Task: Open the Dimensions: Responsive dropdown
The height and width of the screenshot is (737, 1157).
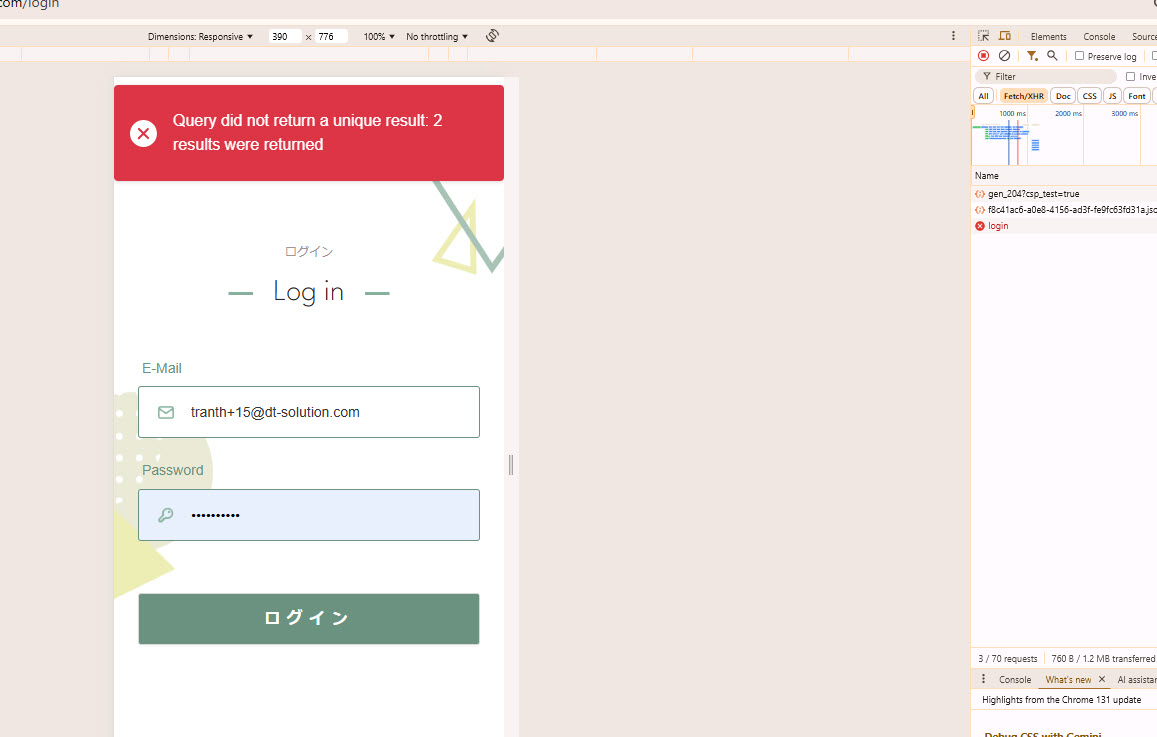Action: (x=200, y=37)
